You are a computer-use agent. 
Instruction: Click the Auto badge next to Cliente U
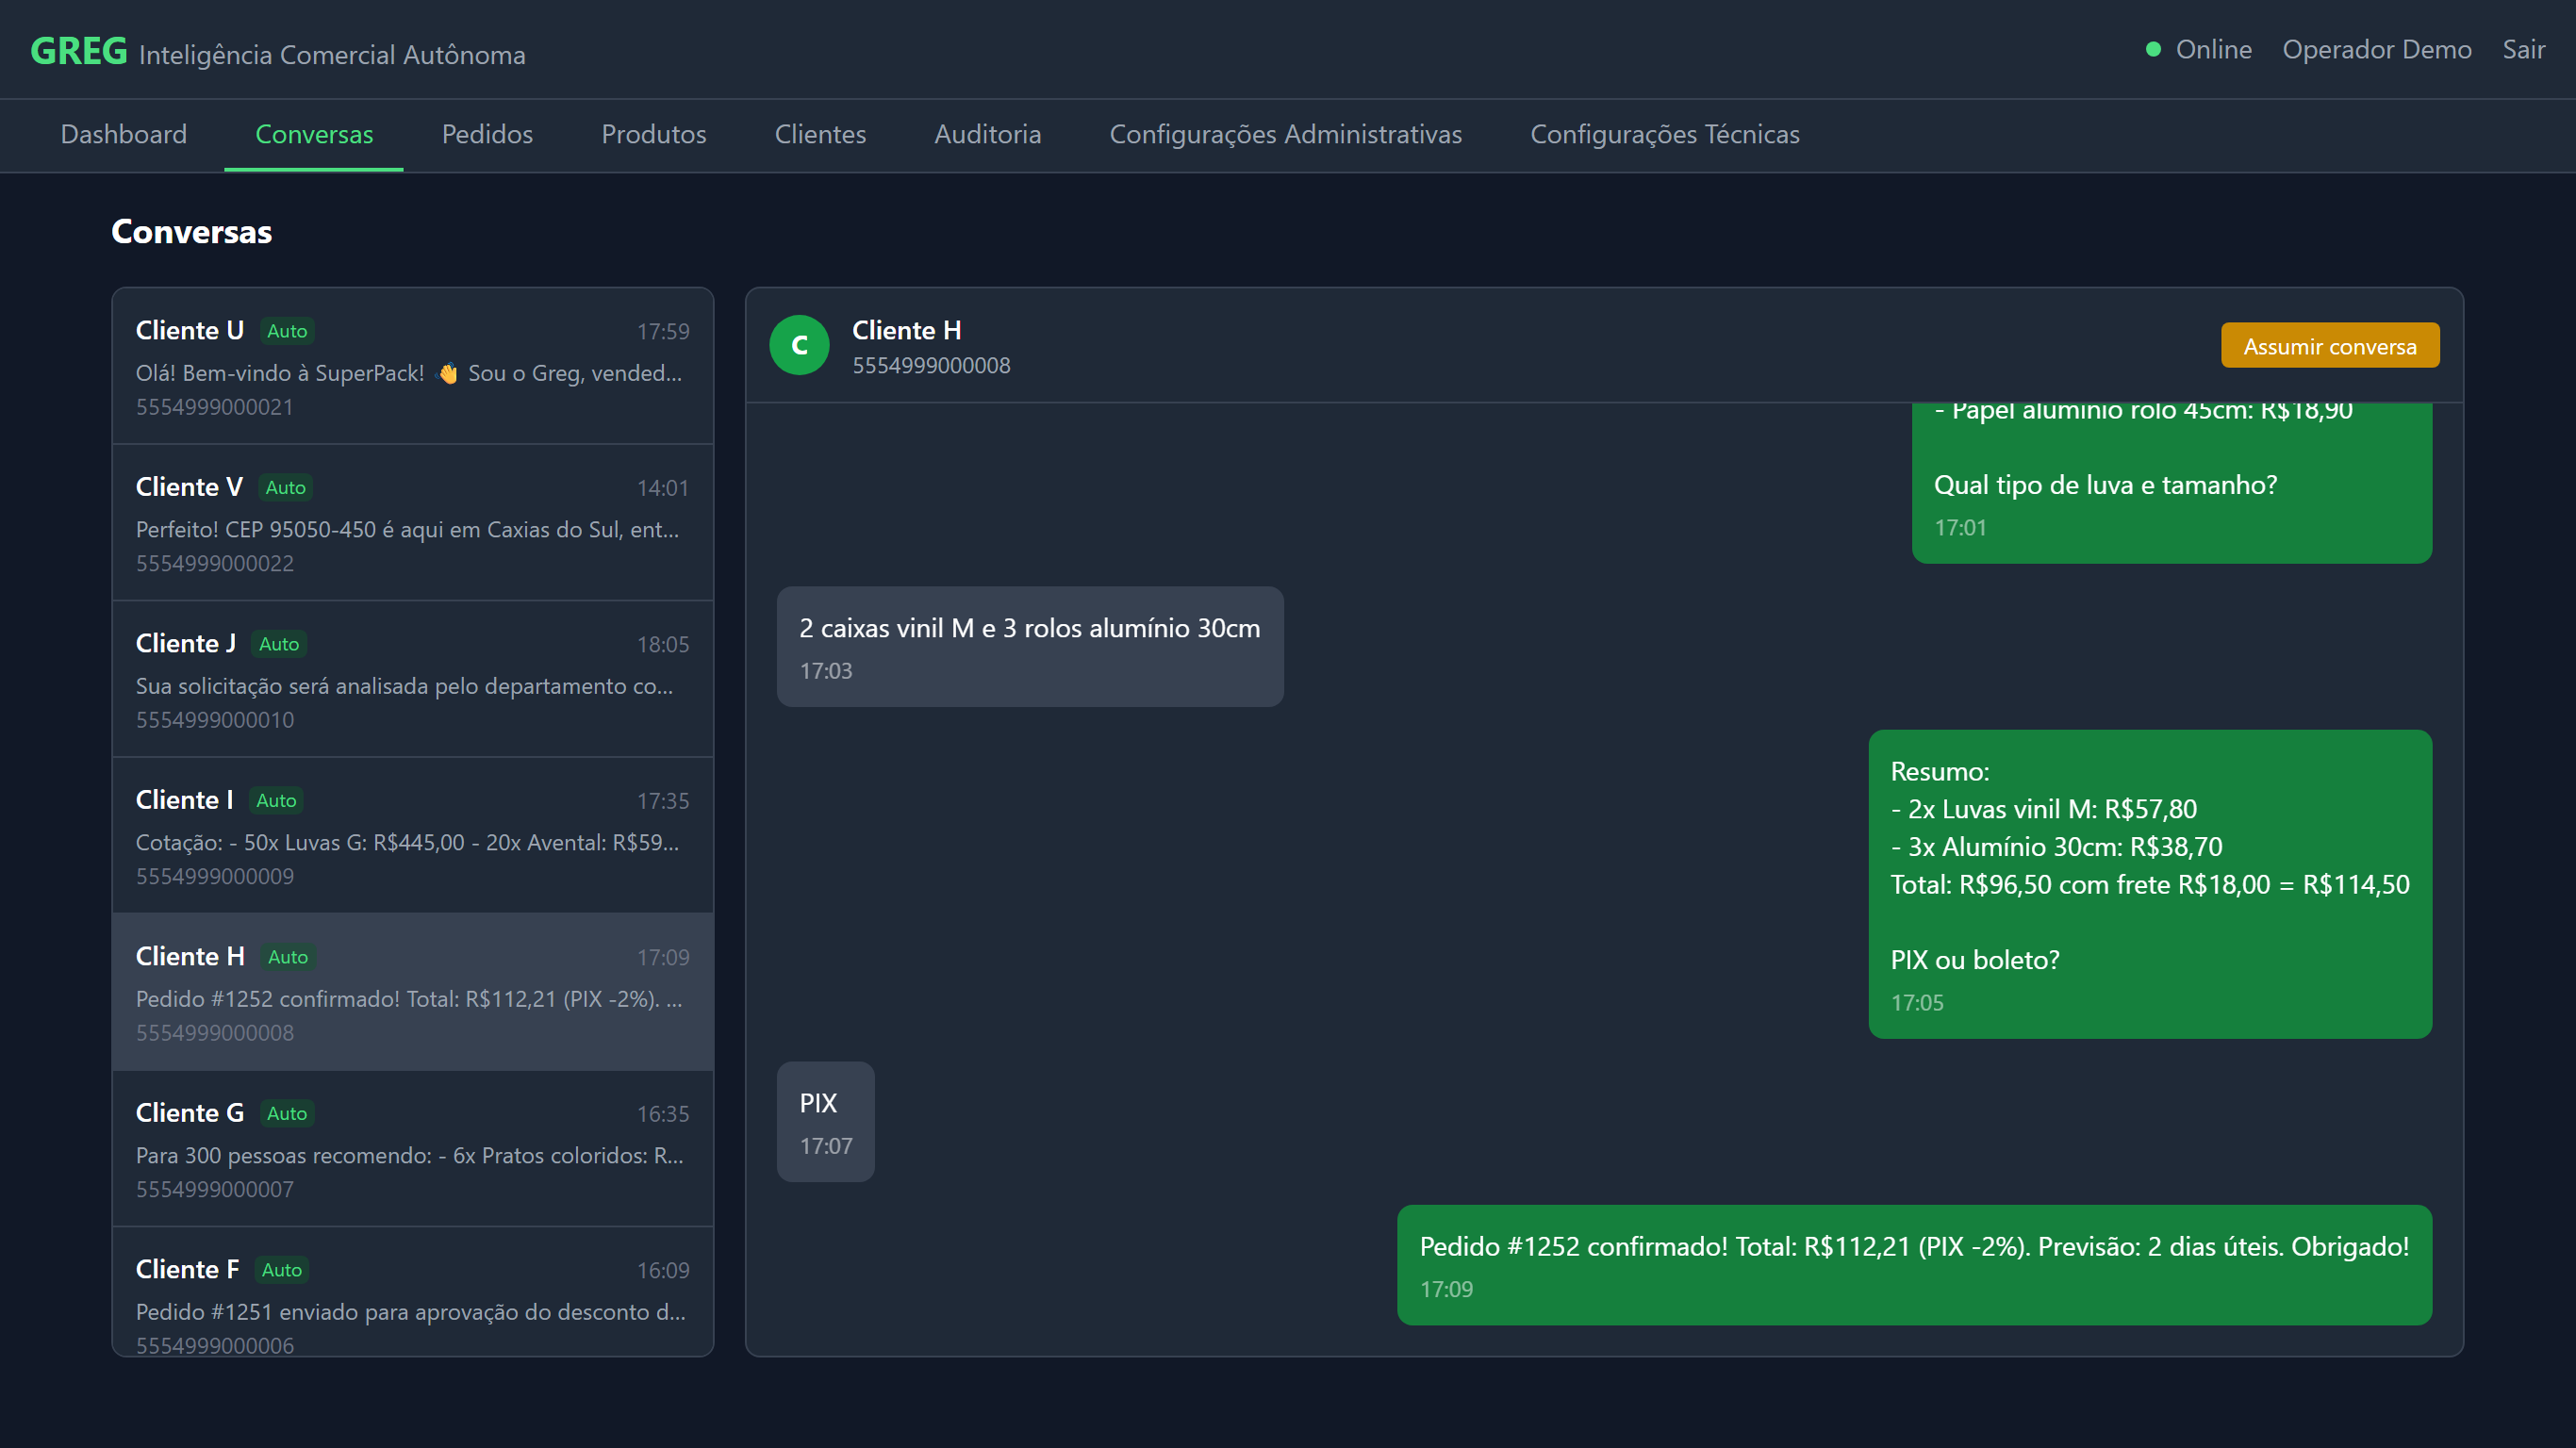pyautogui.click(x=287, y=331)
